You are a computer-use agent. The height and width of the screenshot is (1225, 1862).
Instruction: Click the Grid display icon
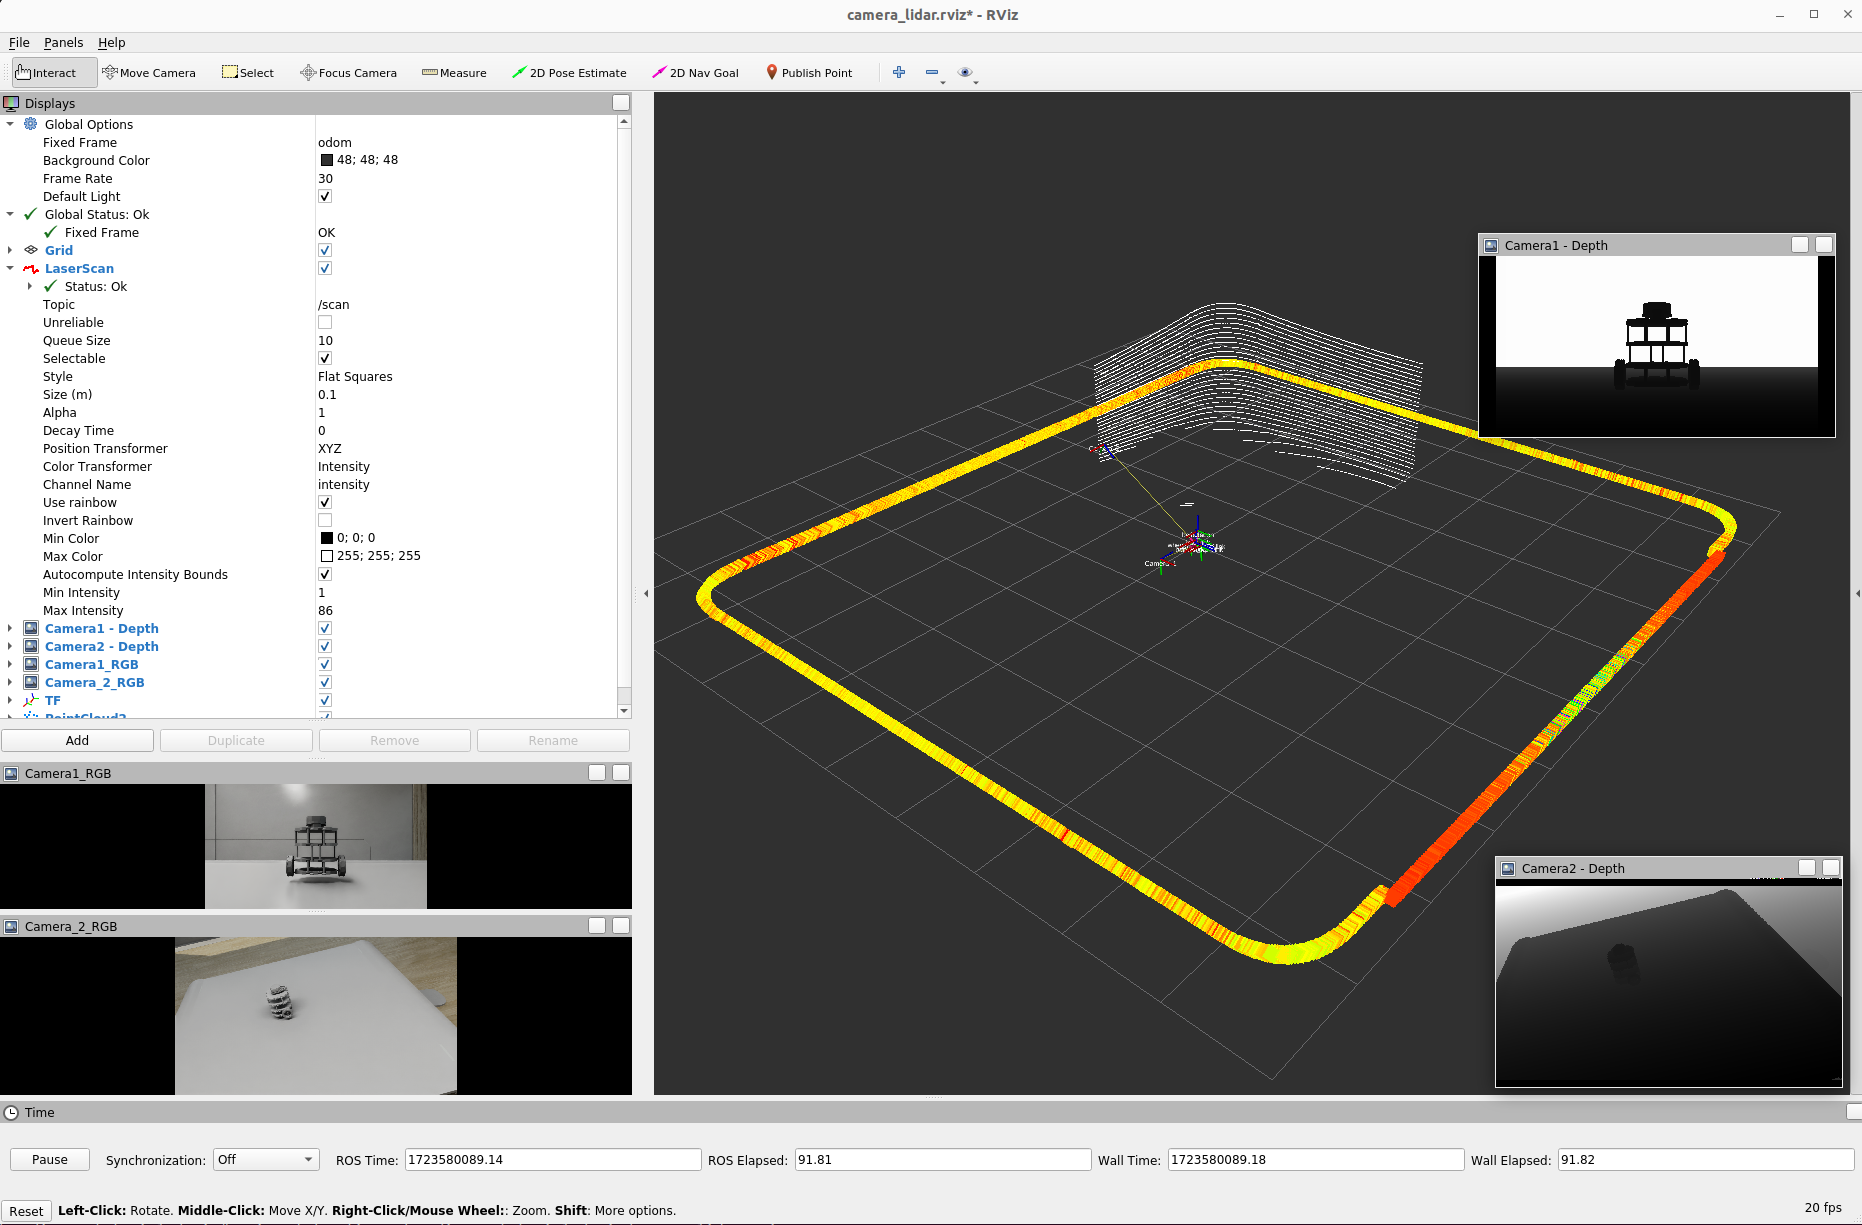(31, 250)
